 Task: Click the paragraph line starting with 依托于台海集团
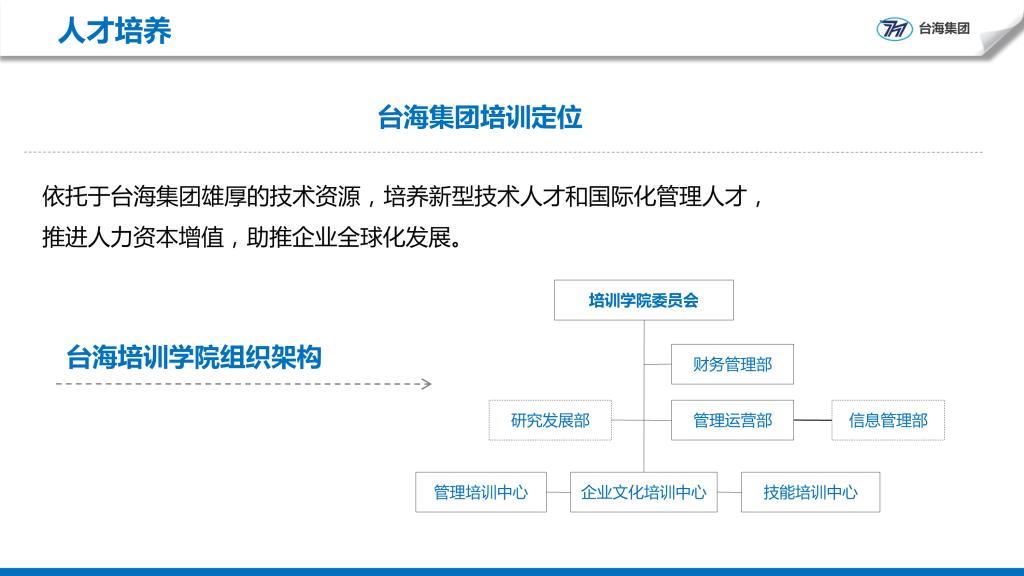click(403, 195)
